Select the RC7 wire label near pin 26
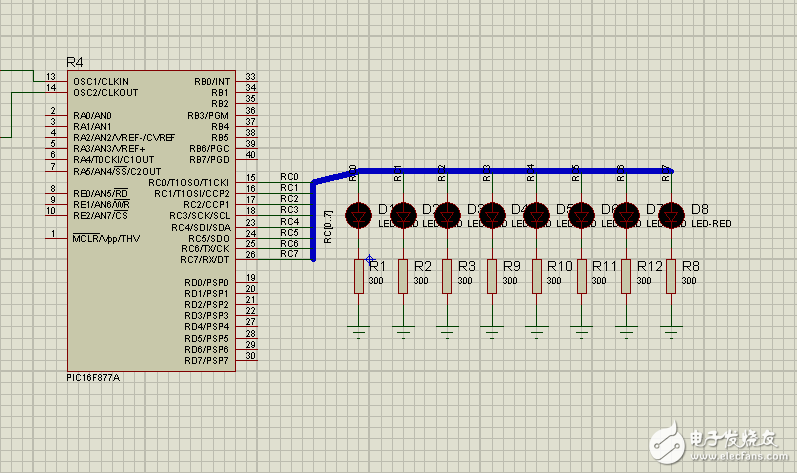This screenshot has height=473, width=797. tap(289, 254)
